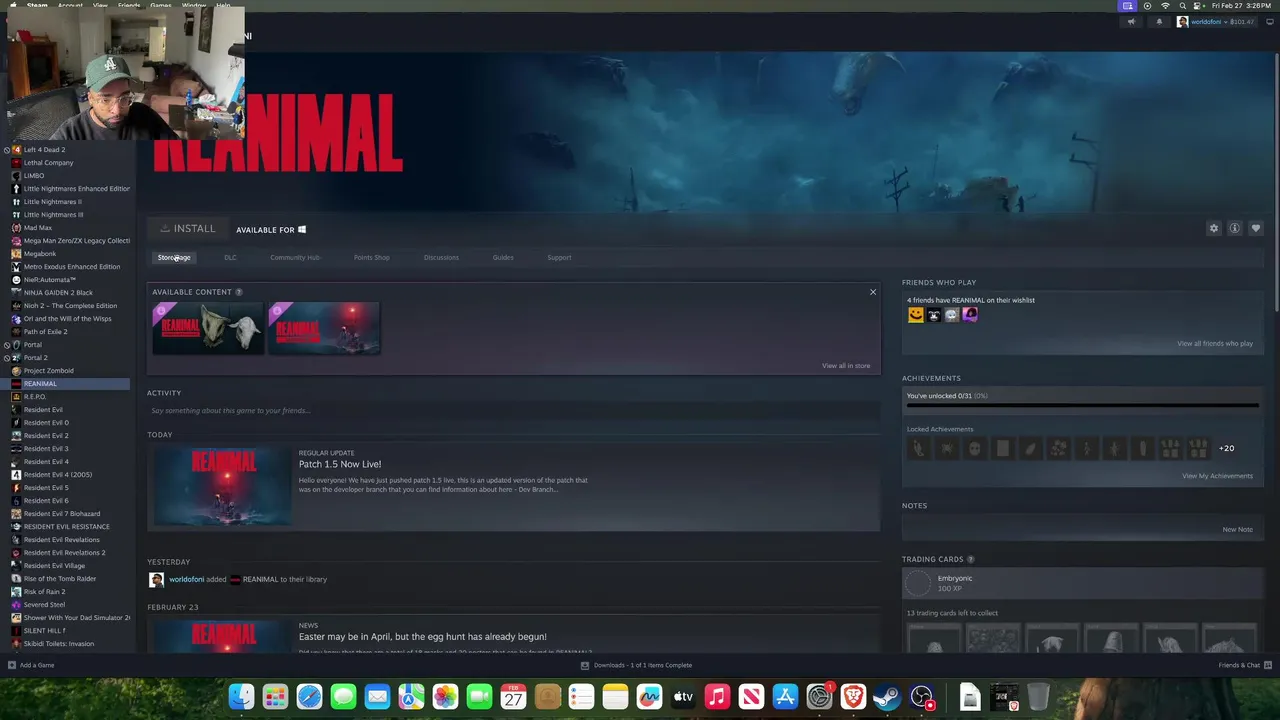Open the game settings gear icon
This screenshot has width=1280, height=720.
[x=1214, y=228]
